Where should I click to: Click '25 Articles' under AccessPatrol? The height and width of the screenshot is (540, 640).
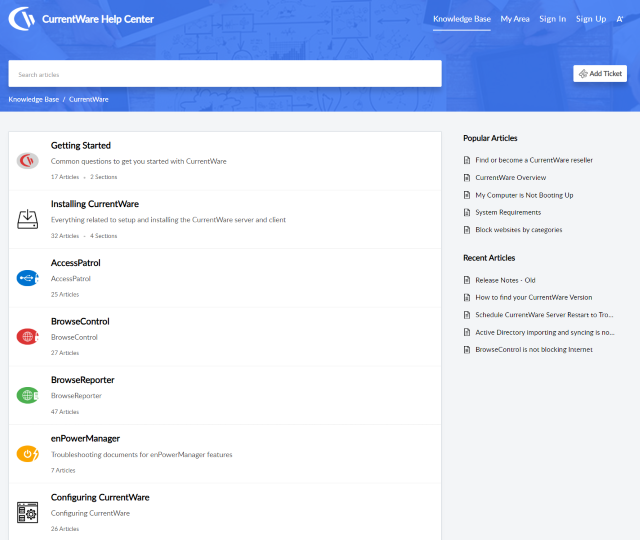pos(65,294)
